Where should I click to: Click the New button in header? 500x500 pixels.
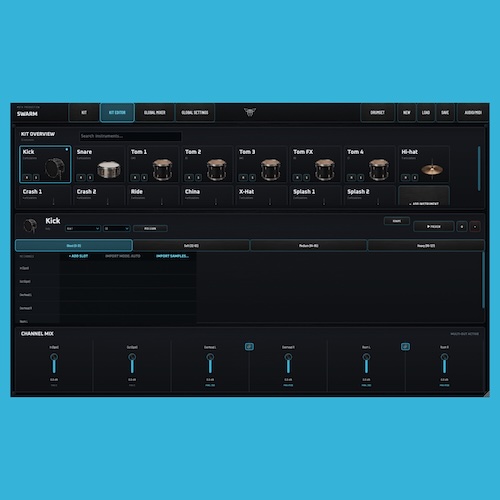[x=407, y=113]
